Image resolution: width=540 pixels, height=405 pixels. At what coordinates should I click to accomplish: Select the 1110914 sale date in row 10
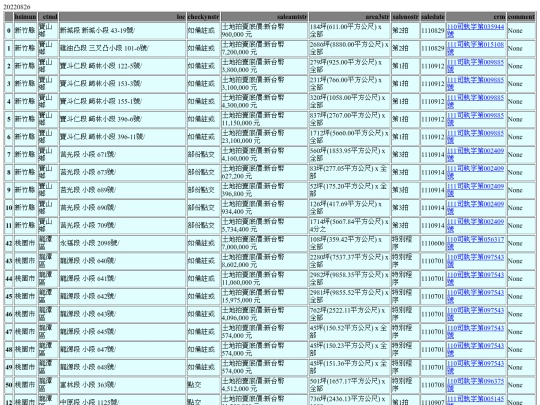click(x=433, y=208)
